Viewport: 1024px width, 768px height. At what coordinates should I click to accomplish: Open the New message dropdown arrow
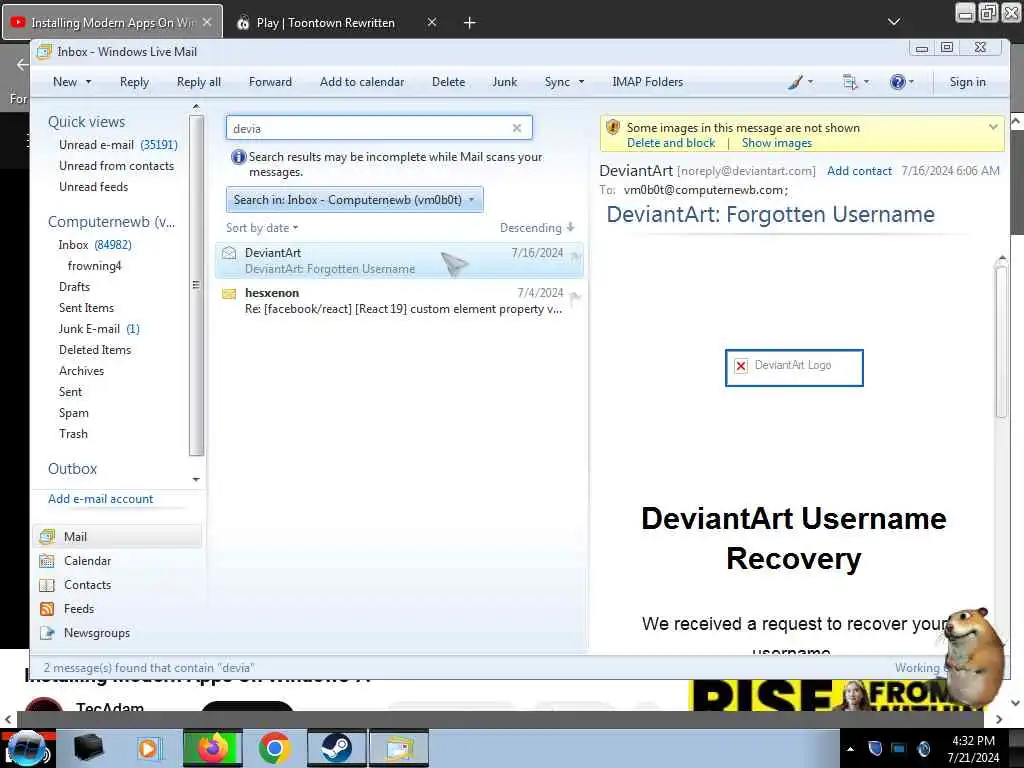[88, 82]
